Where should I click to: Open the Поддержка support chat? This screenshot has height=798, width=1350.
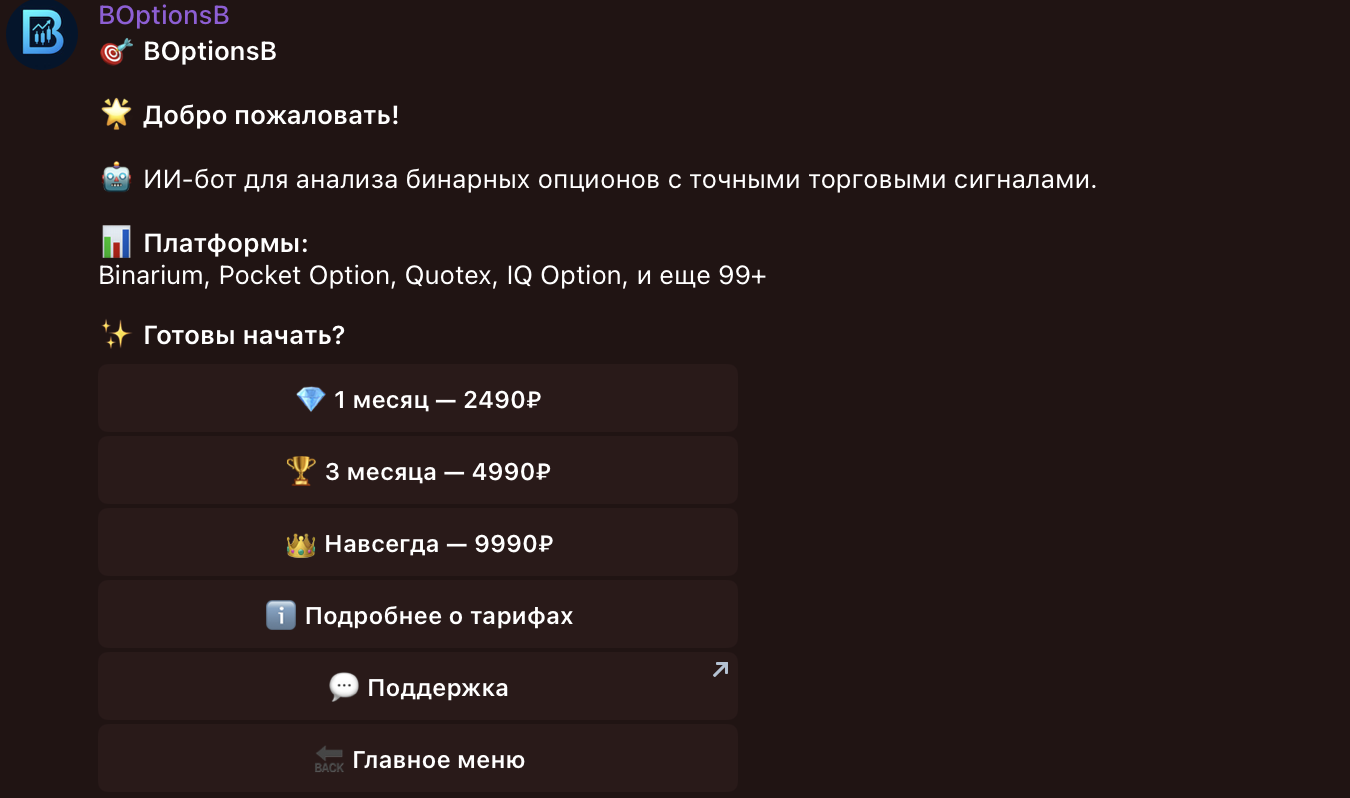pyautogui.click(x=417, y=687)
